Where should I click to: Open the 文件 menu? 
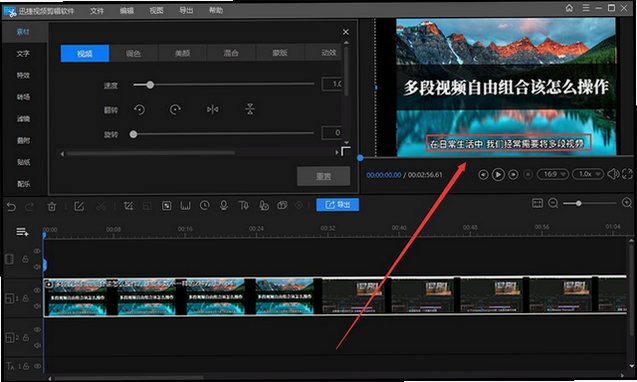pyautogui.click(x=97, y=11)
